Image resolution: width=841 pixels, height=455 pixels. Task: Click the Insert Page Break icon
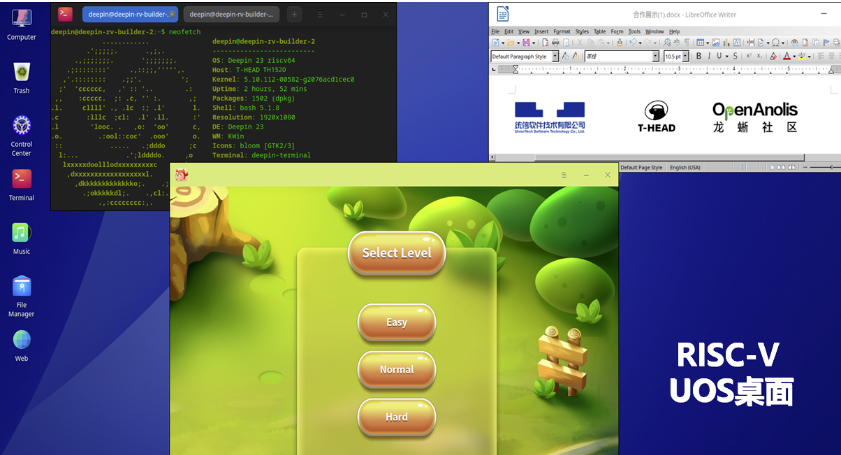coord(751,42)
